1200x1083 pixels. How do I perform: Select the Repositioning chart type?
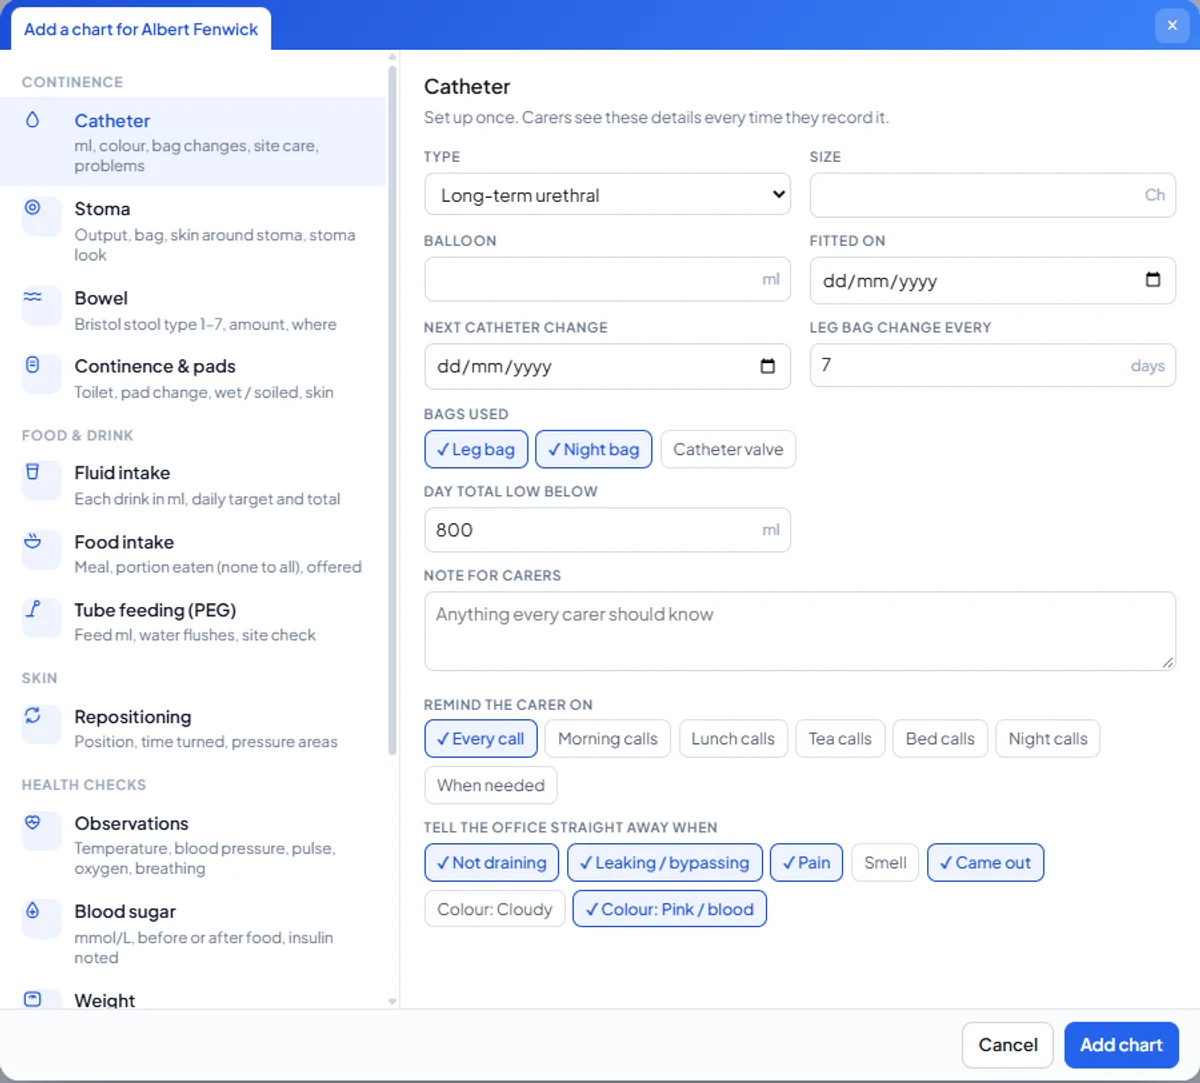193,728
